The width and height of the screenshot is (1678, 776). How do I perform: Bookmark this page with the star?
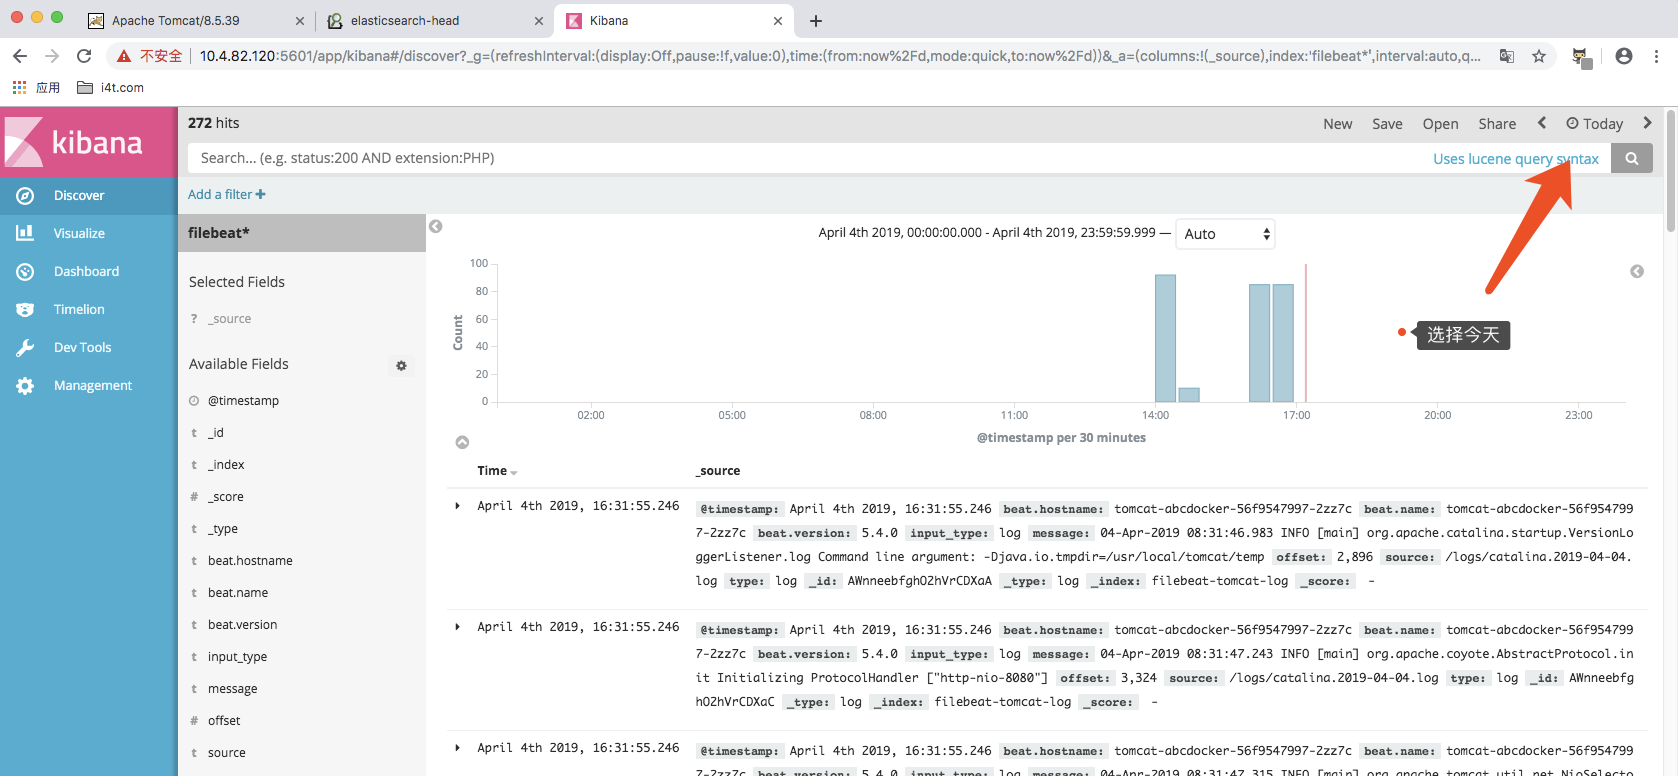tap(1539, 56)
